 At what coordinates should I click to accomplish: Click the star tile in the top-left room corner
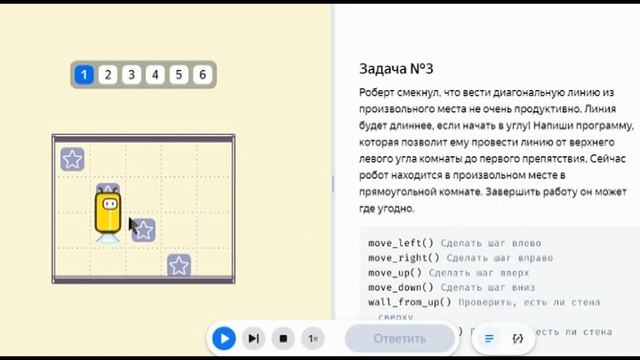[x=73, y=159]
